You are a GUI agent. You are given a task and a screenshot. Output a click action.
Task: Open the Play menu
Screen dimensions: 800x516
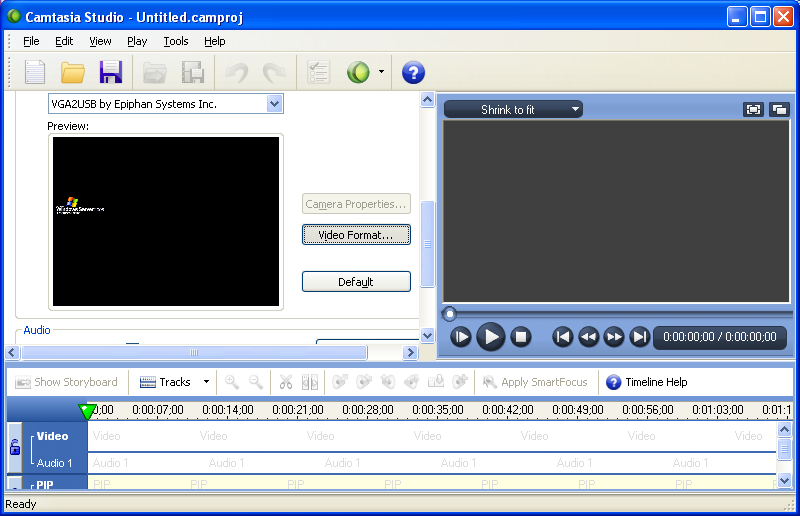[137, 41]
